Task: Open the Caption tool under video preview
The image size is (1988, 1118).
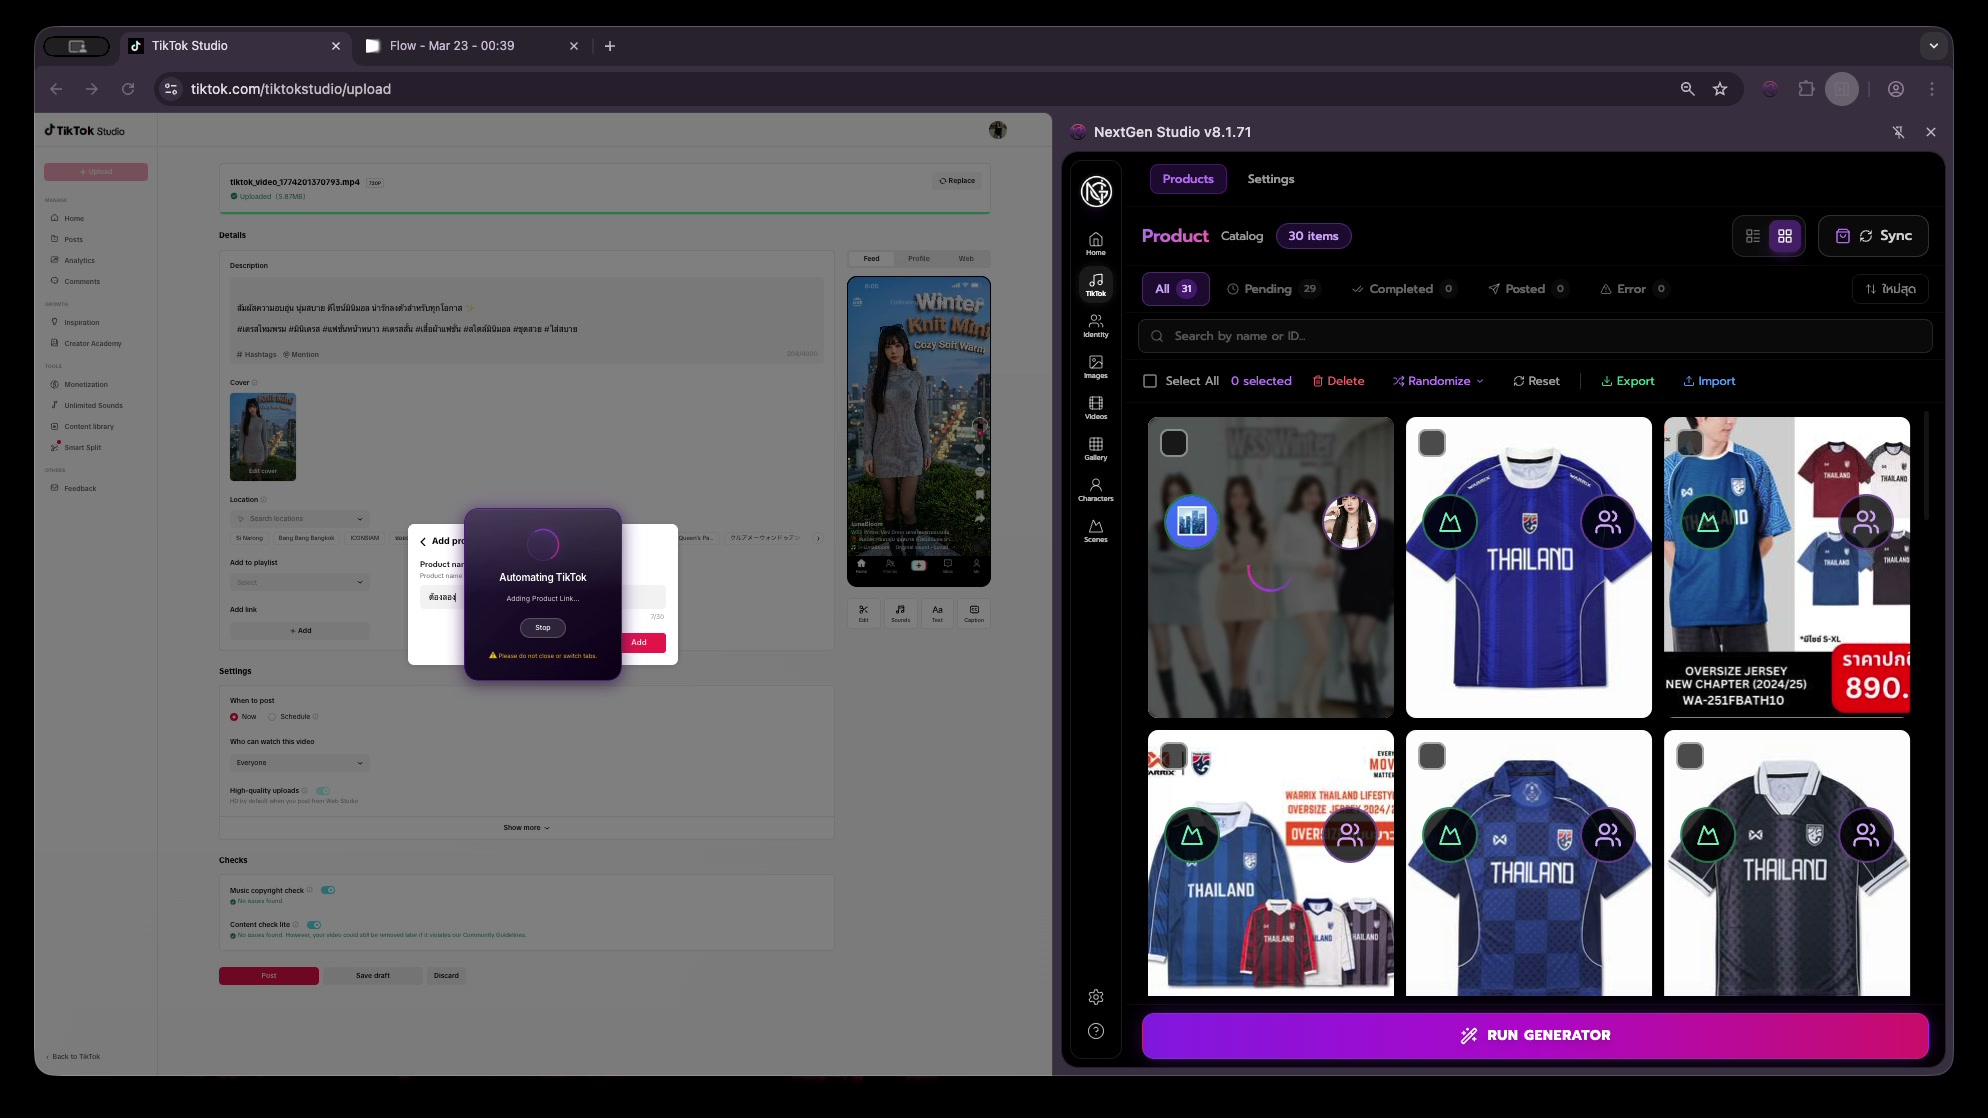Action: click(x=974, y=612)
